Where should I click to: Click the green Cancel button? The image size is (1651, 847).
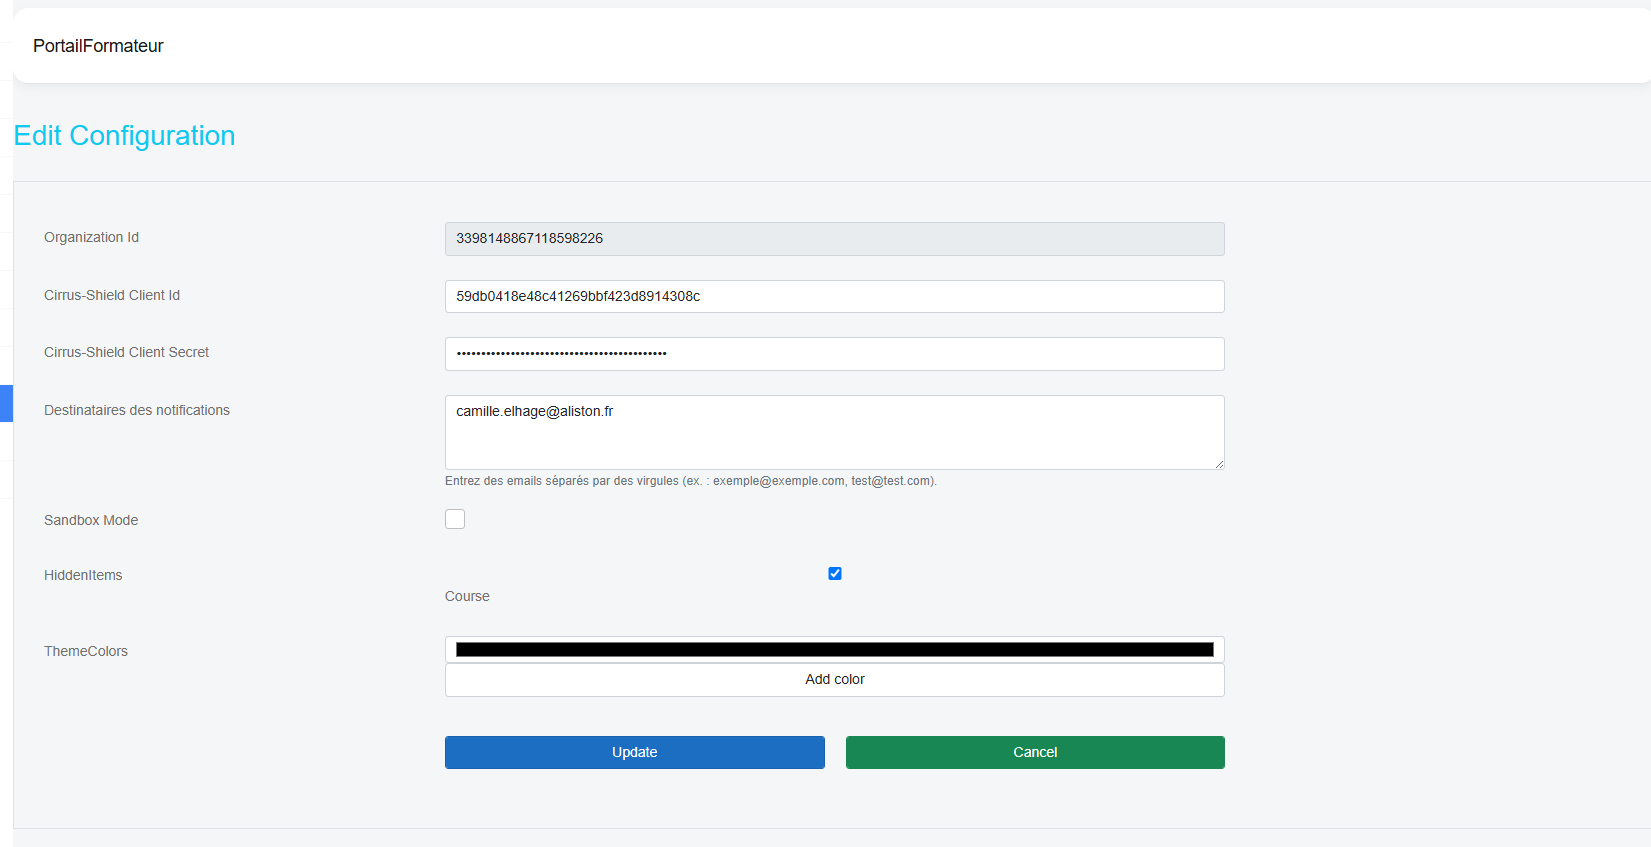coord(1035,752)
